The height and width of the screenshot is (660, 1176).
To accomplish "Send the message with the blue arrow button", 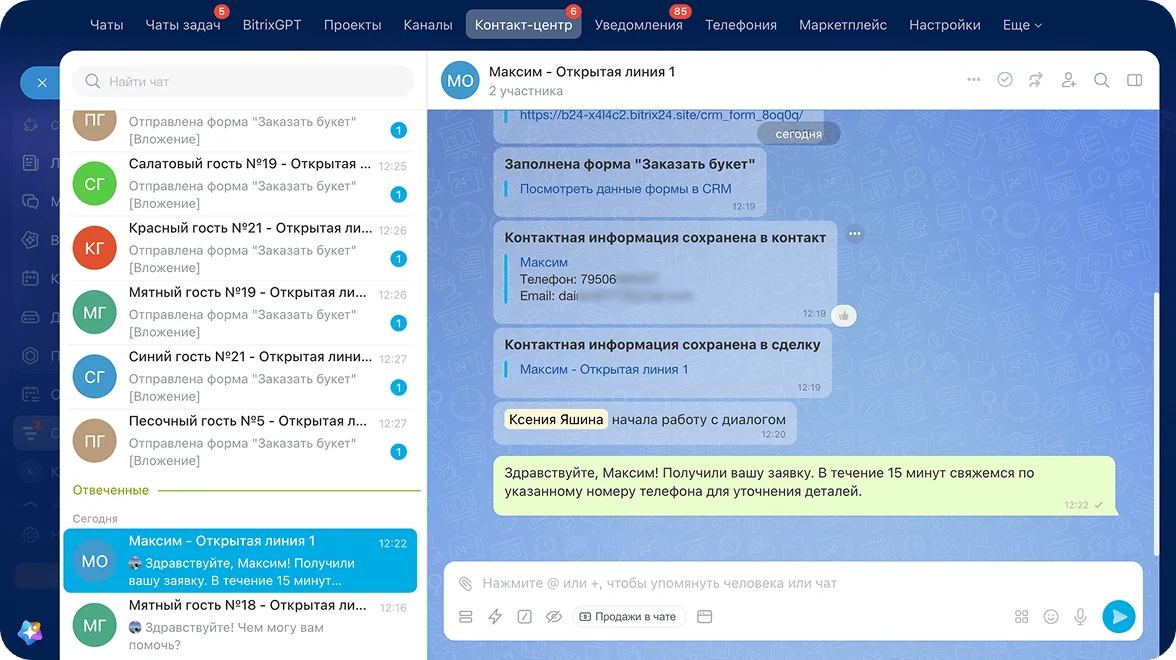I will coord(1118,616).
